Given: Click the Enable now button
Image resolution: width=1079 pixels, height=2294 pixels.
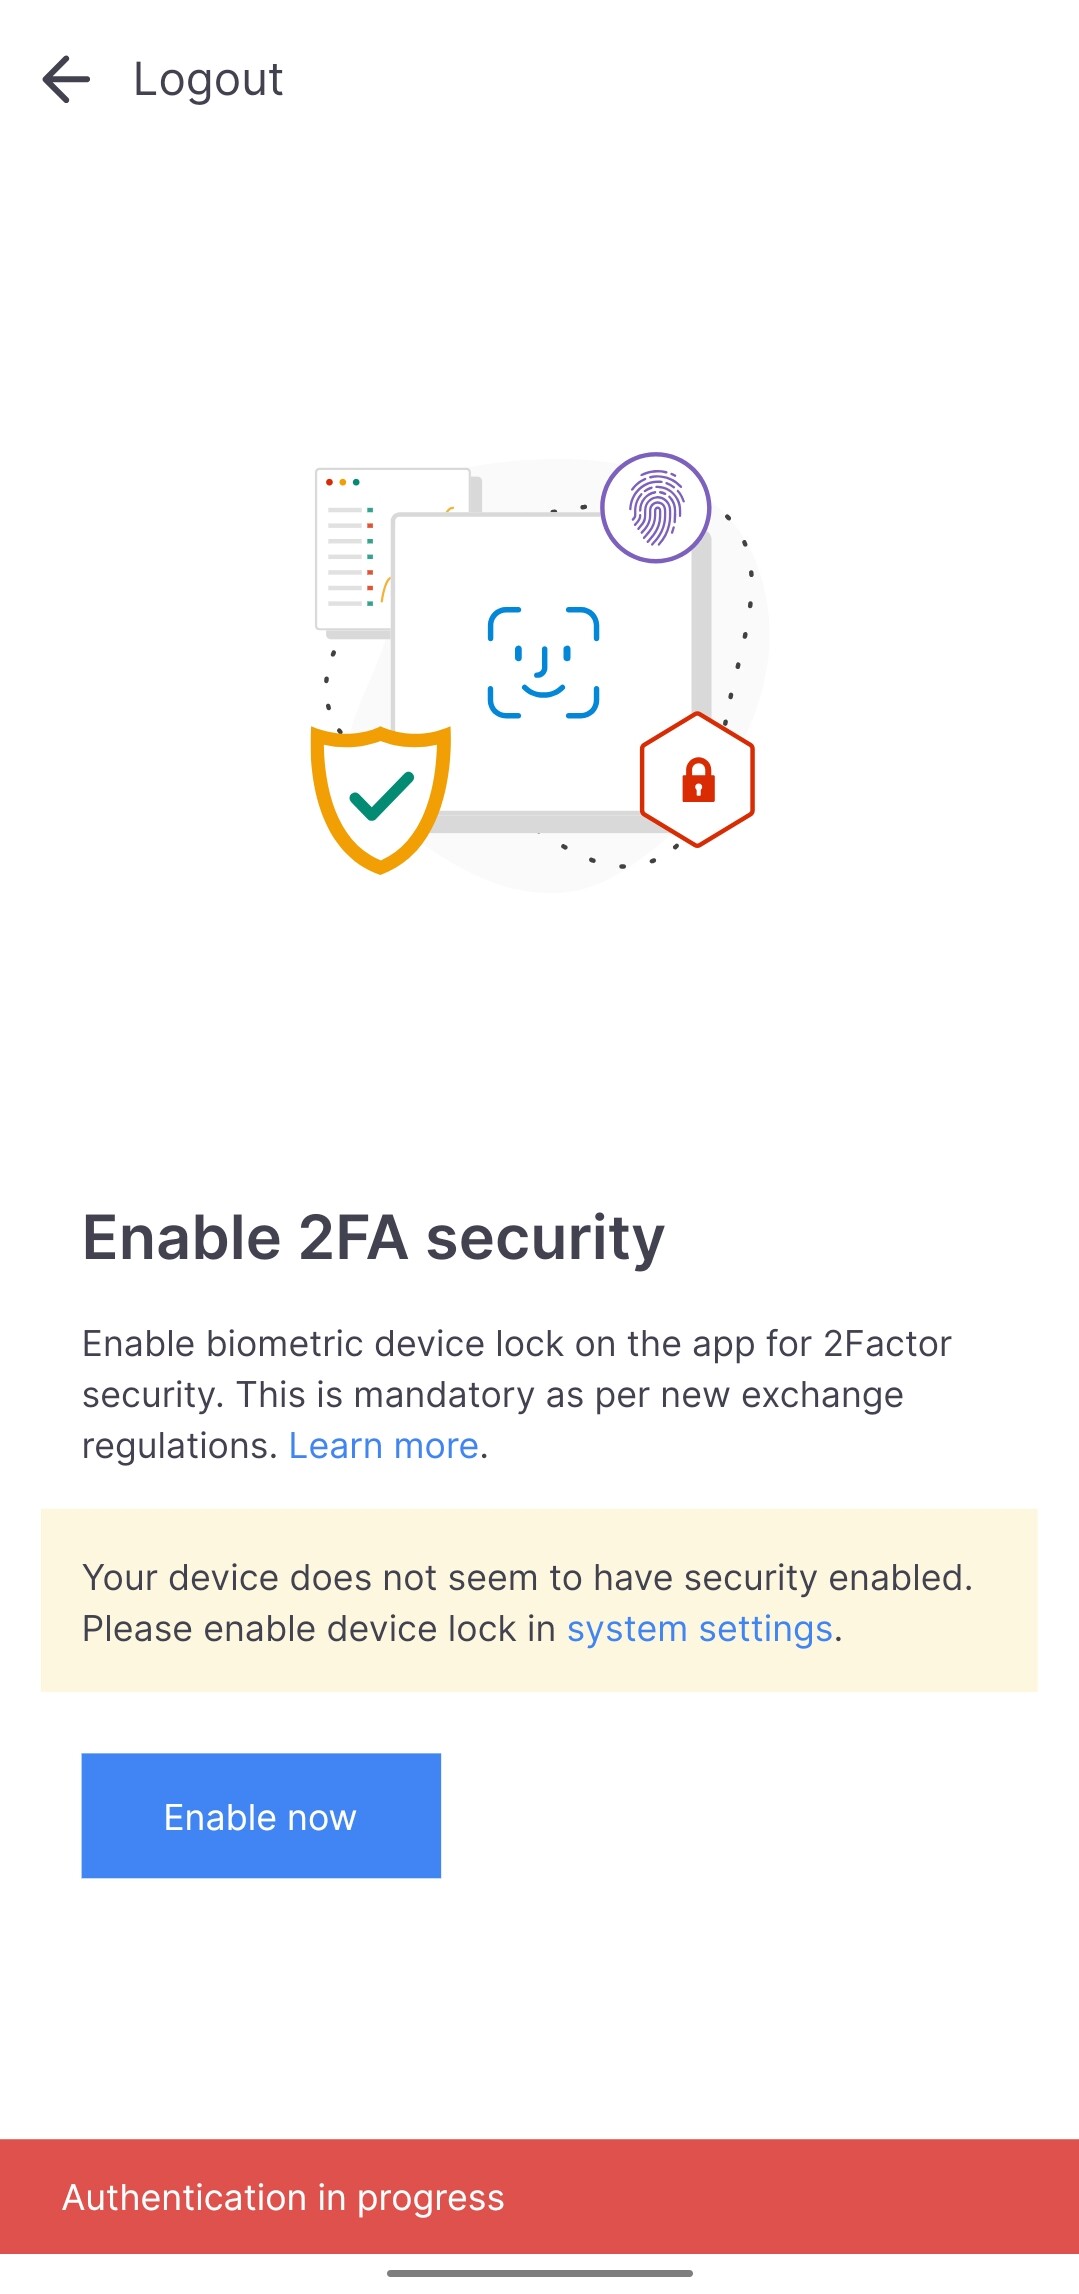Looking at the screenshot, I should [261, 1815].
